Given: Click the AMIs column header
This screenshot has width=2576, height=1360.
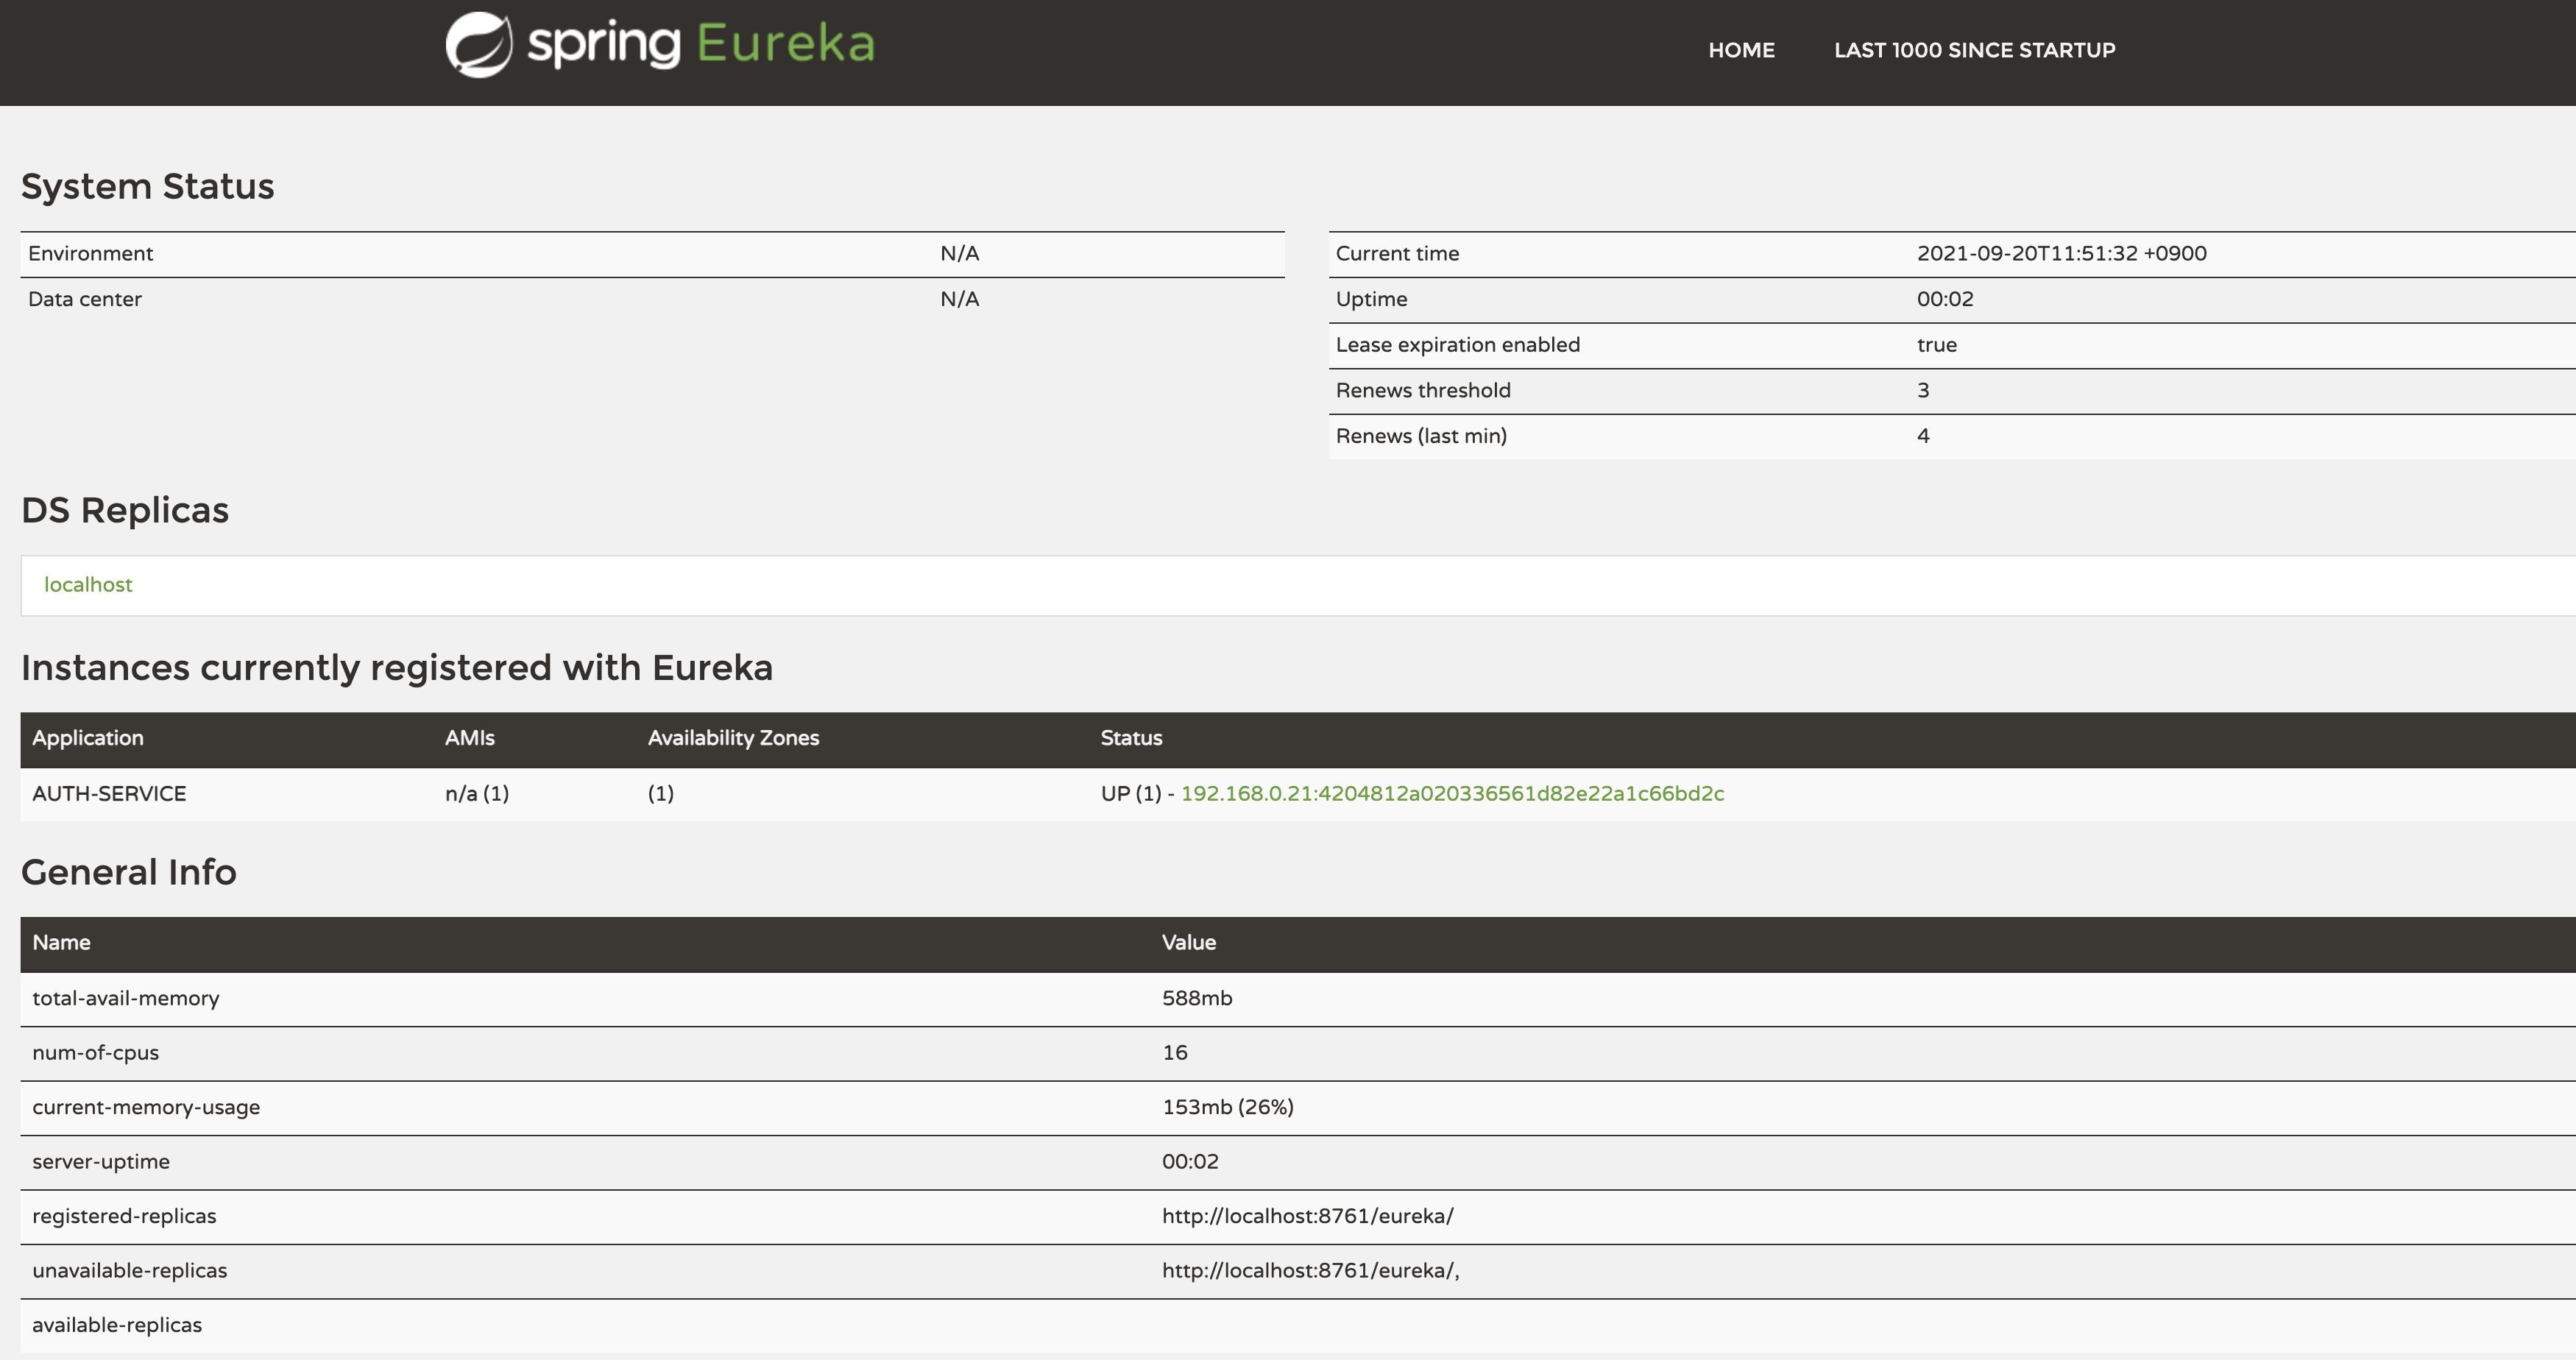Looking at the screenshot, I should tap(470, 738).
